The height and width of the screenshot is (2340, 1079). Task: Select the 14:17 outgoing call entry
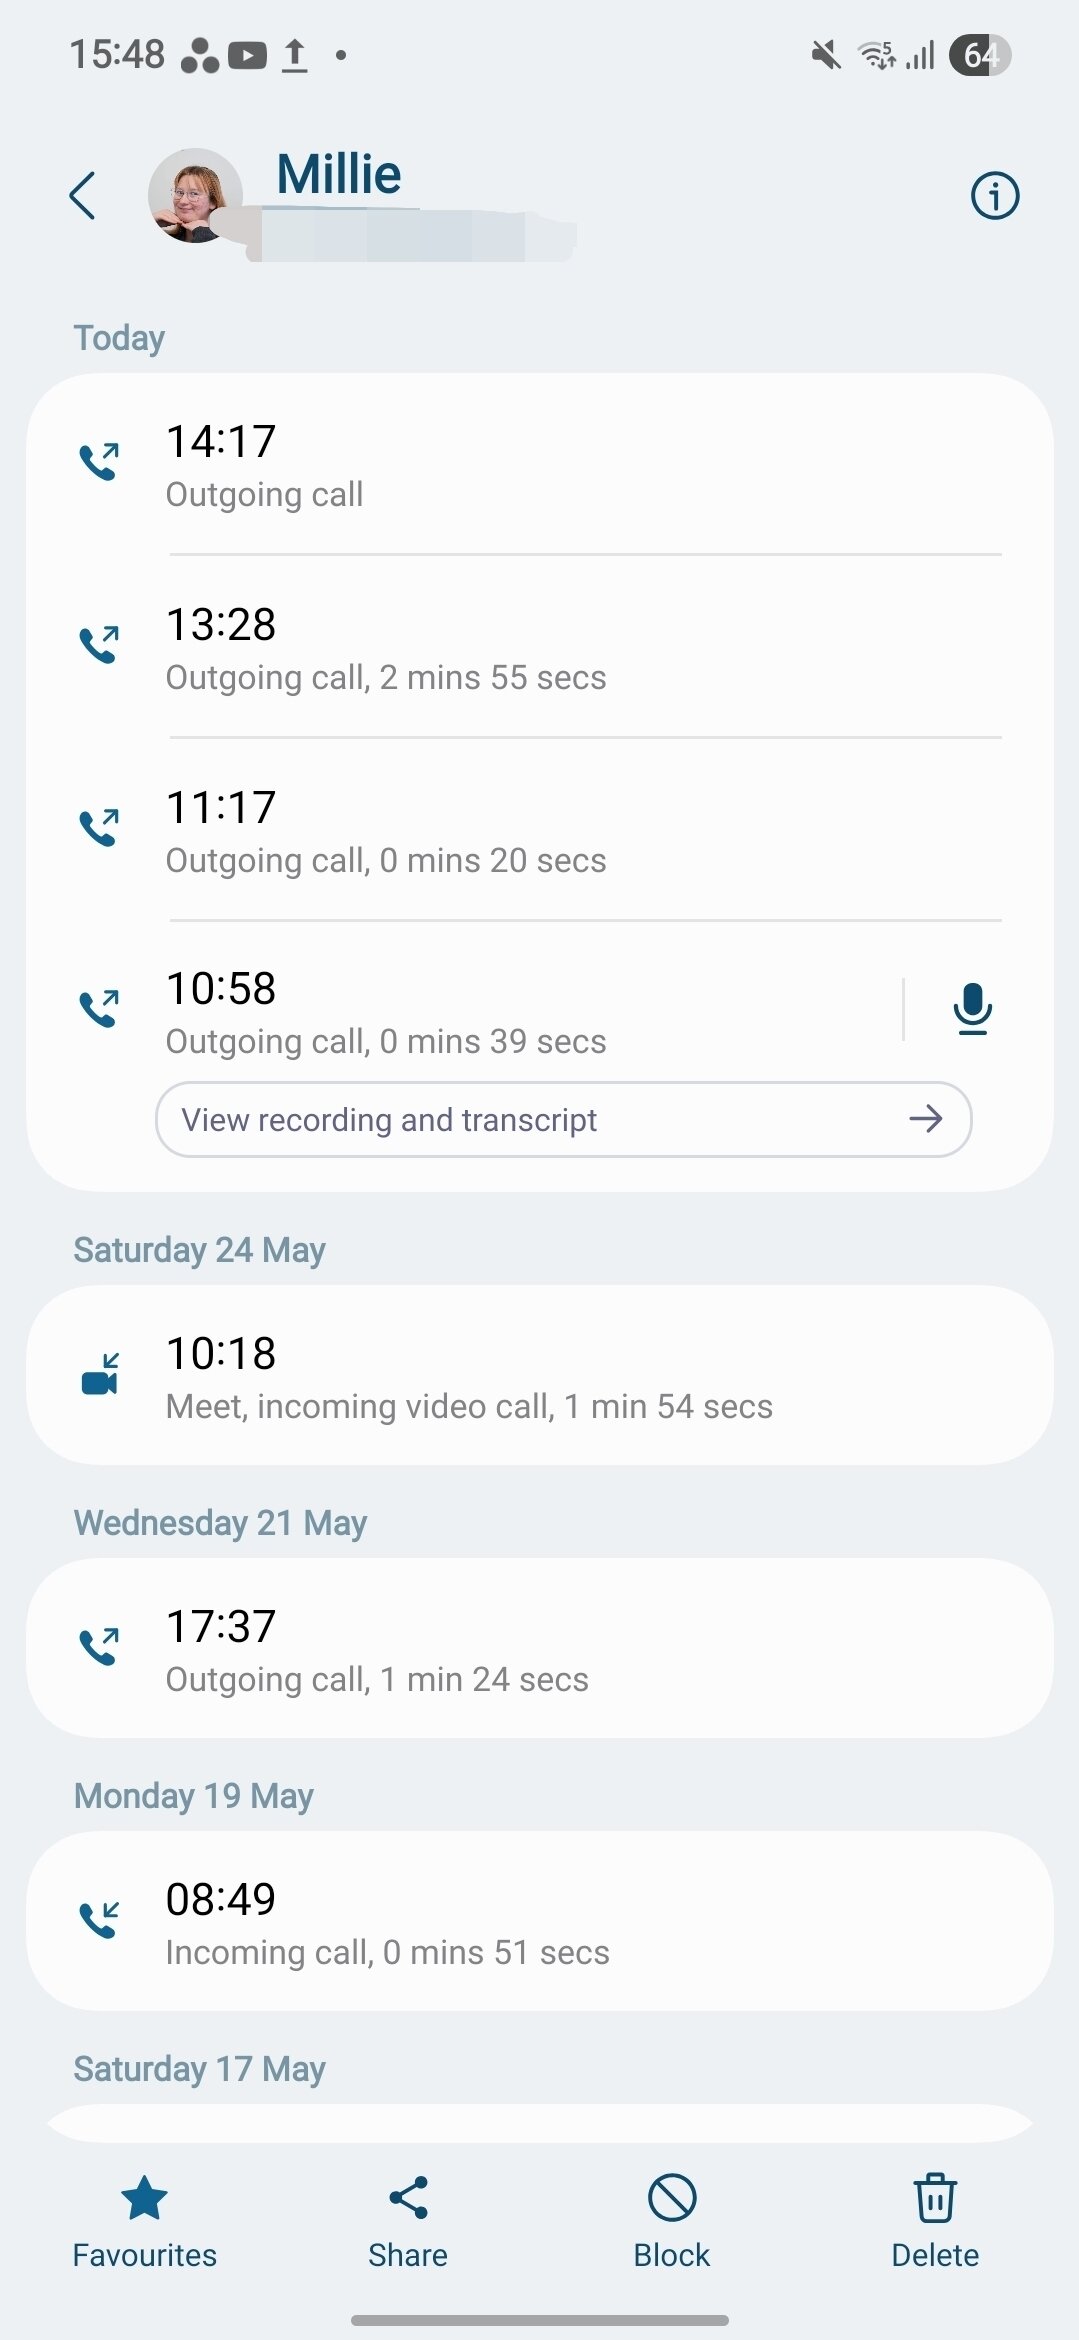(540, 465)
